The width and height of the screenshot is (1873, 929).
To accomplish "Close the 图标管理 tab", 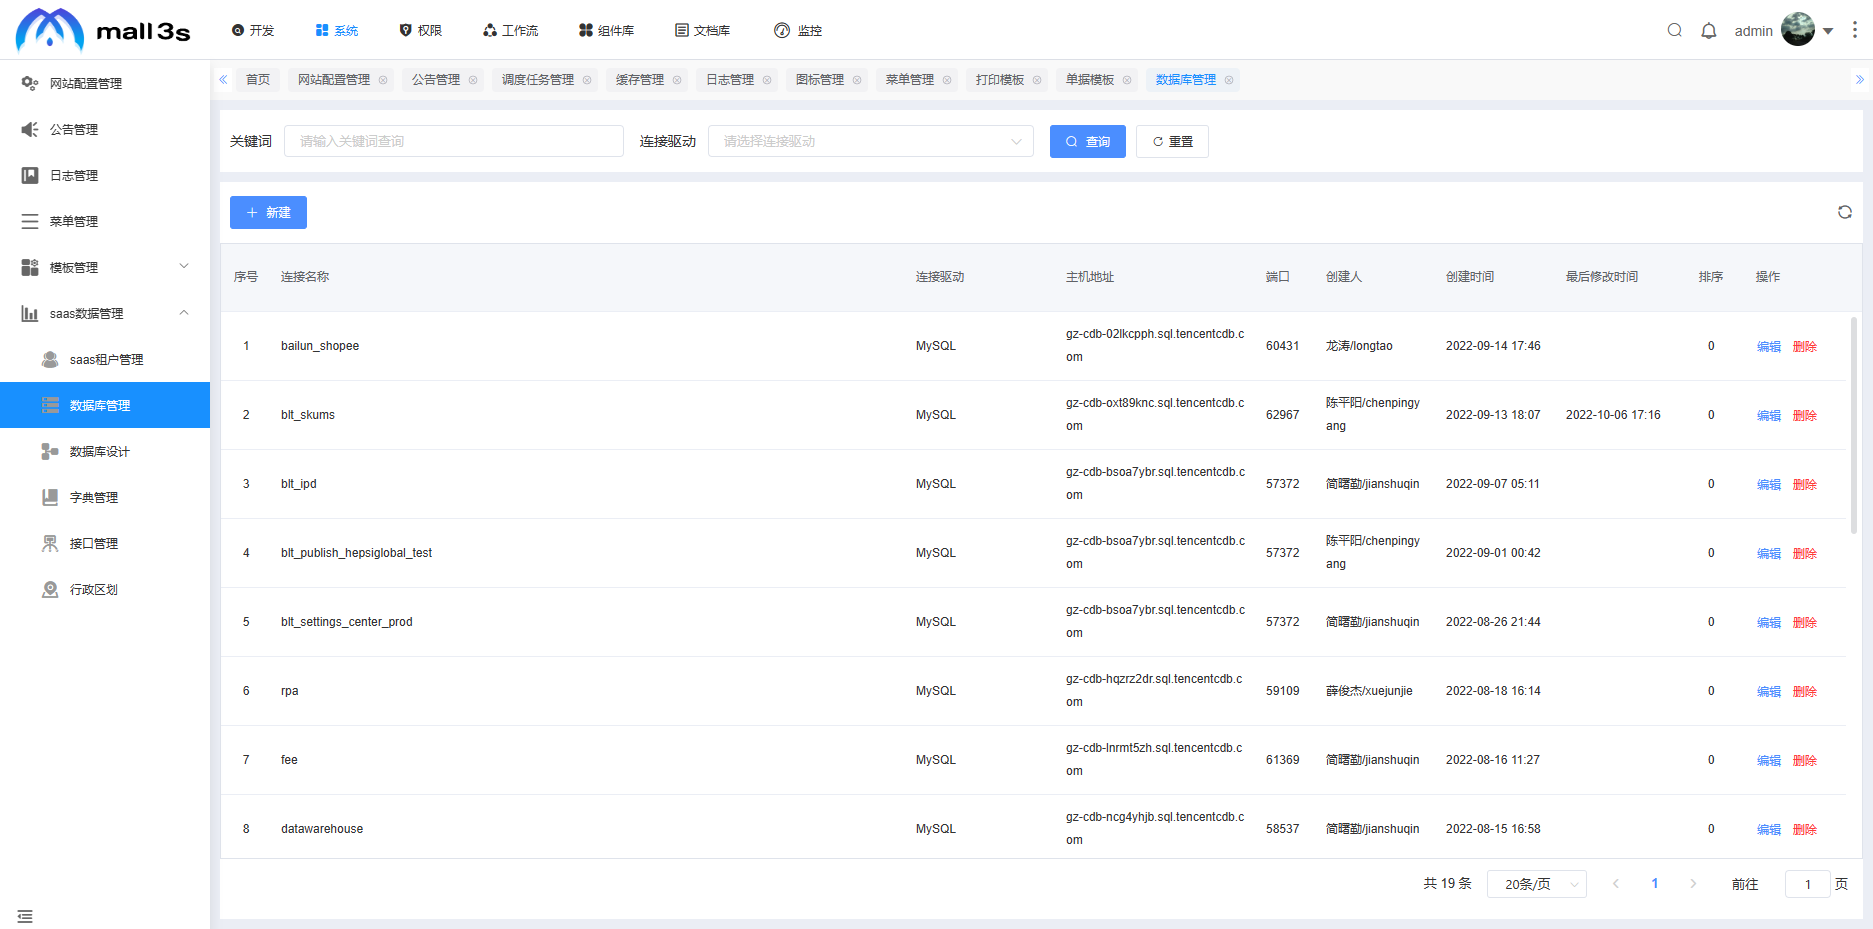I will click(857, 80).
